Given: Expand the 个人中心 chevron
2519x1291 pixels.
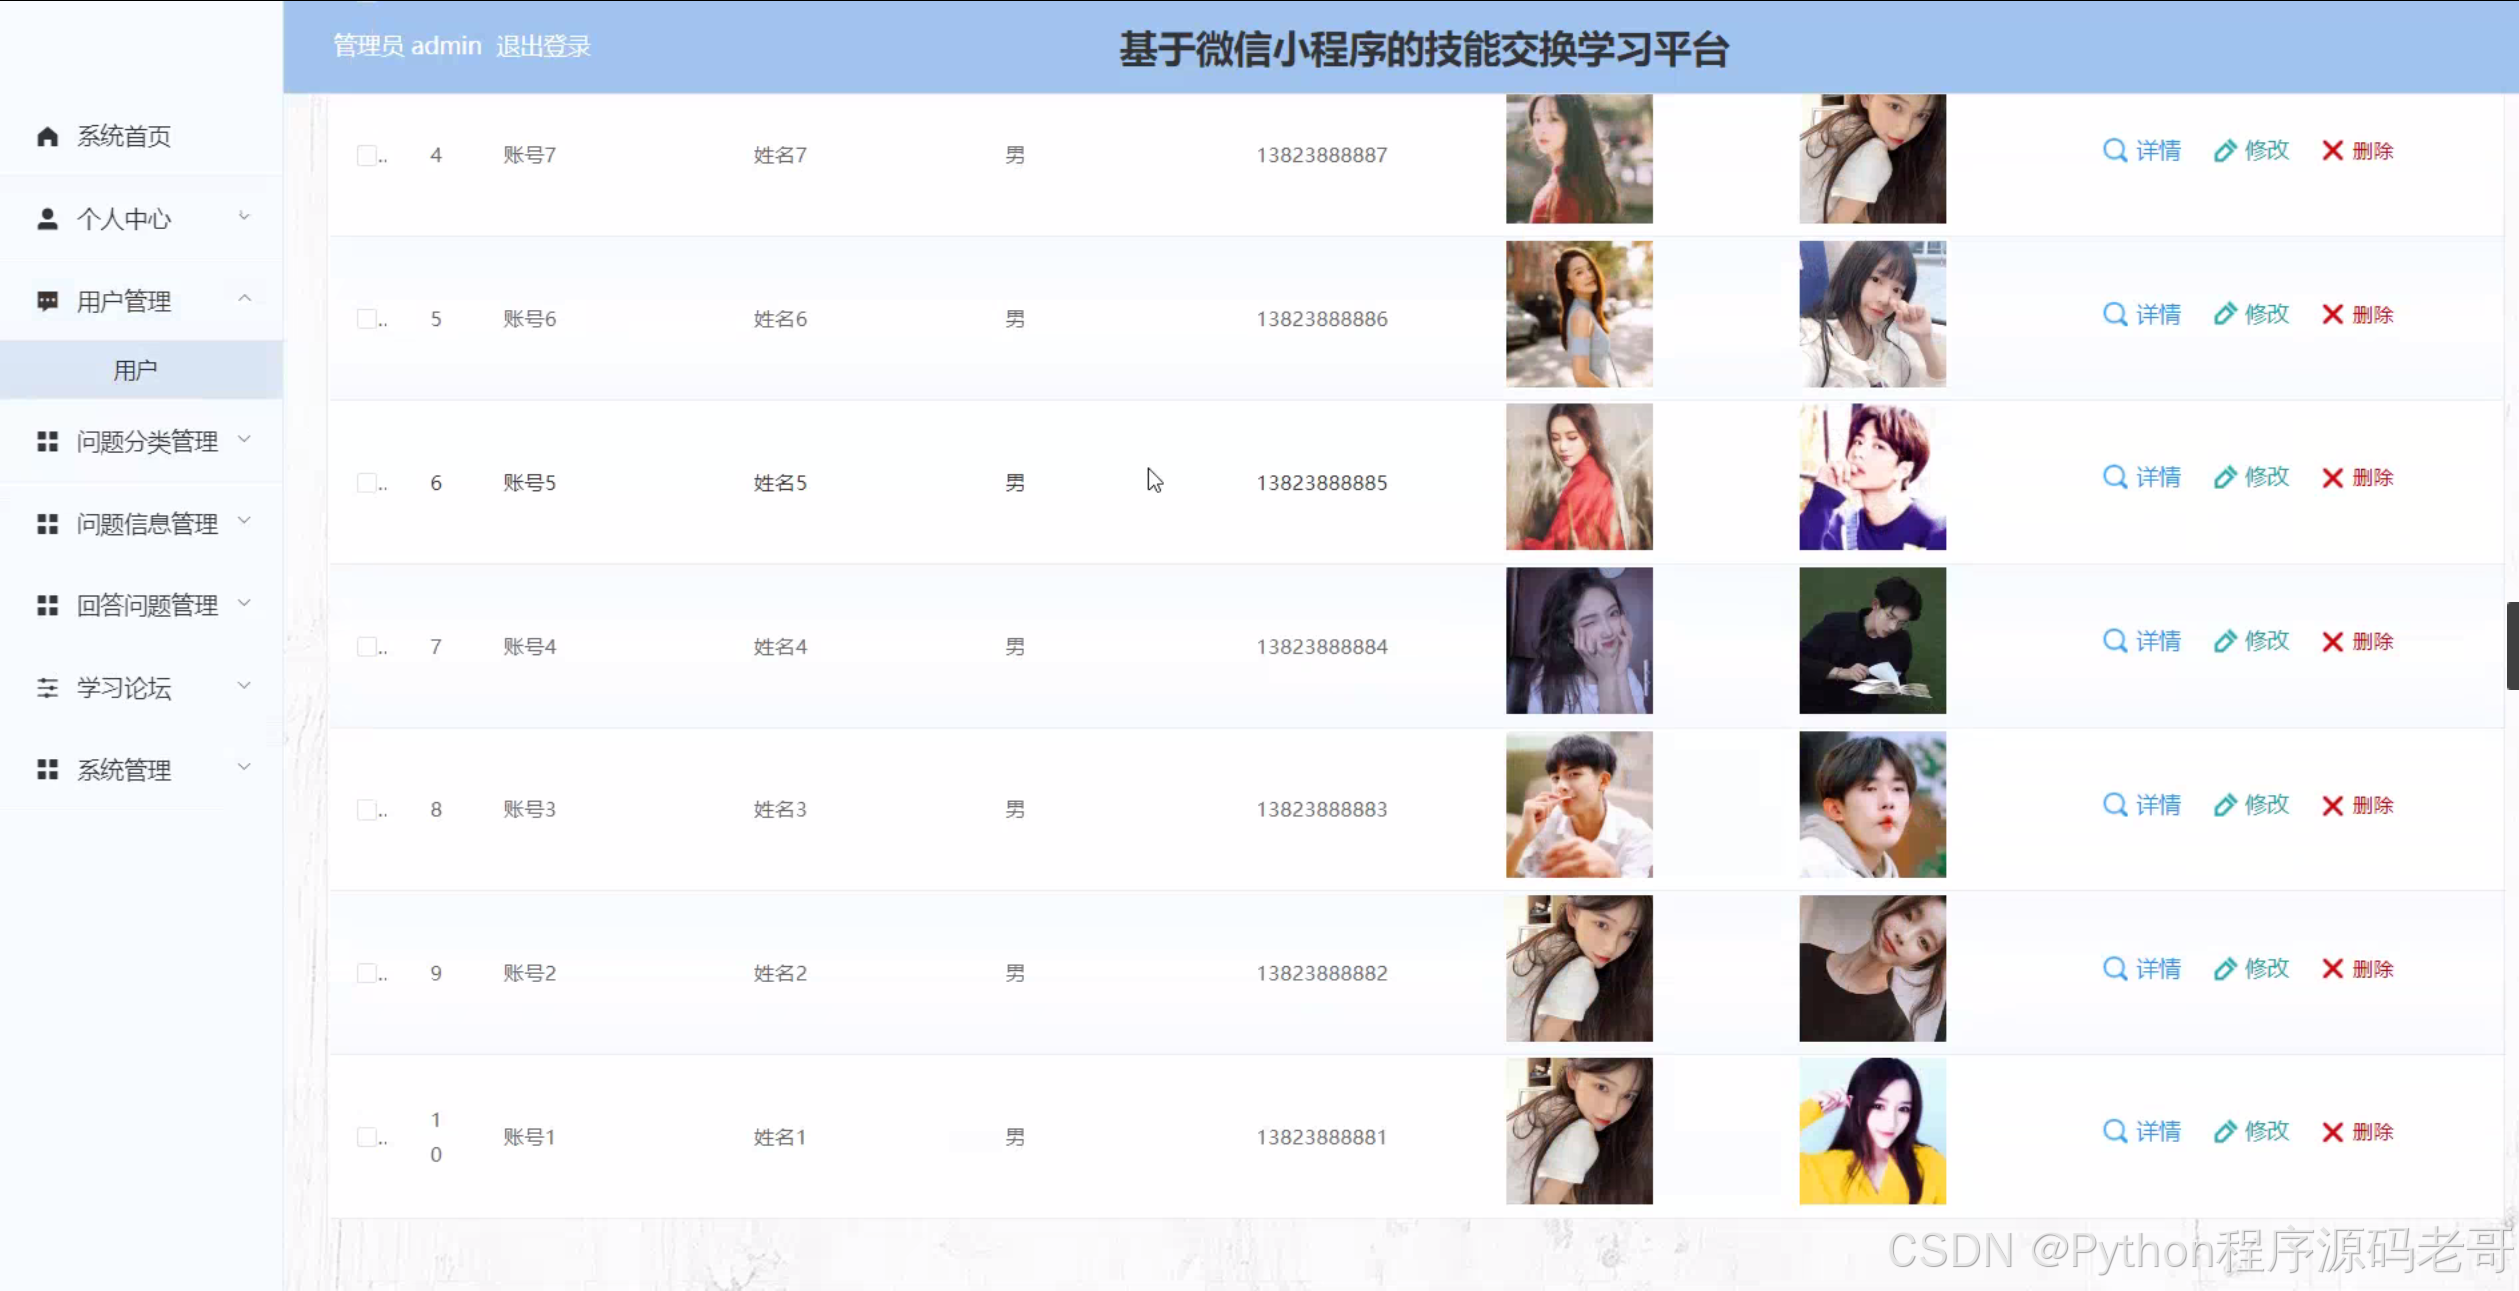Looking at the screenshot, I should (x=244, y=217).
